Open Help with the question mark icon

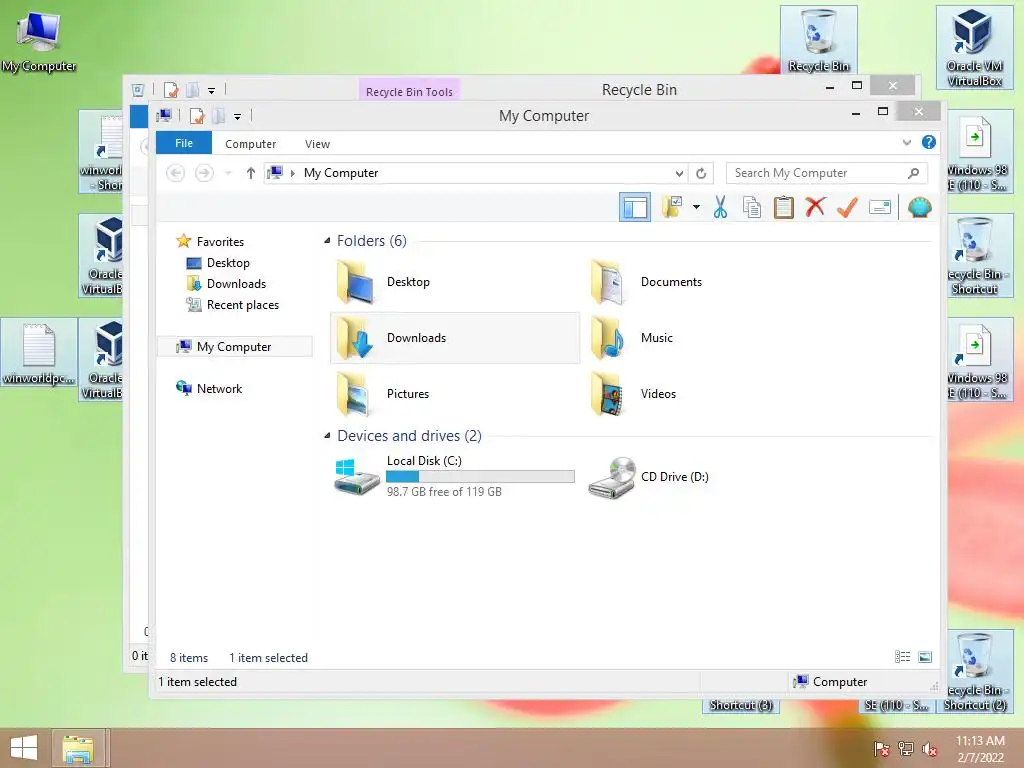point(929,142)
